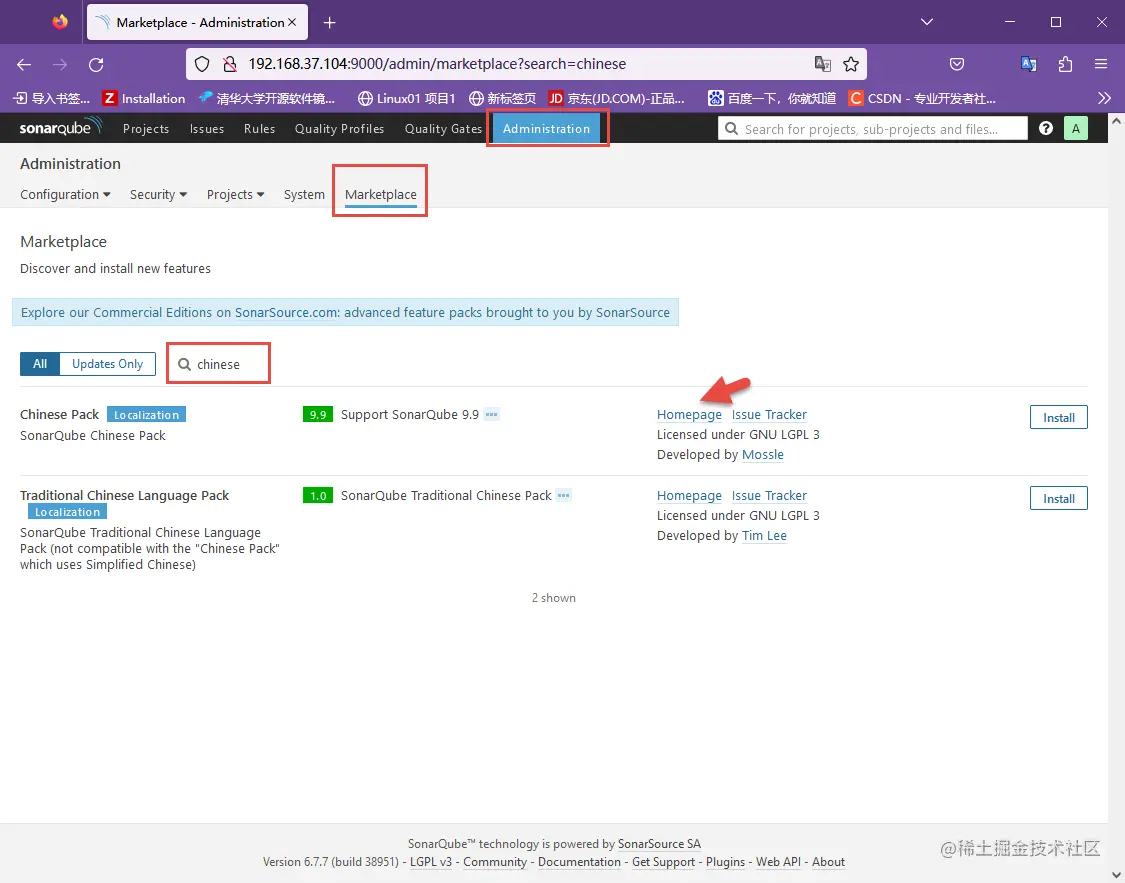Open the 清华大学开源软件镜像 bookmark
This screenshot has width=1125, height=883.
point(267,98)
